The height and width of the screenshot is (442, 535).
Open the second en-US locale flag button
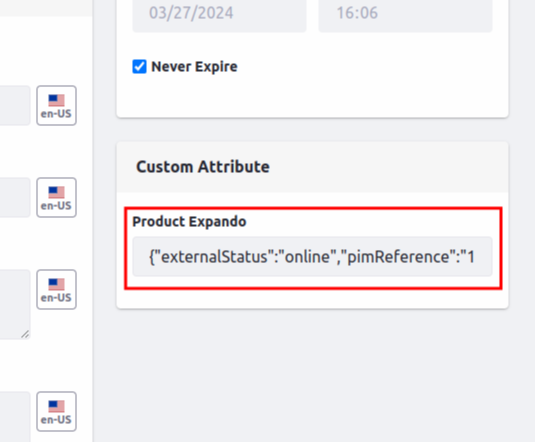56,197
